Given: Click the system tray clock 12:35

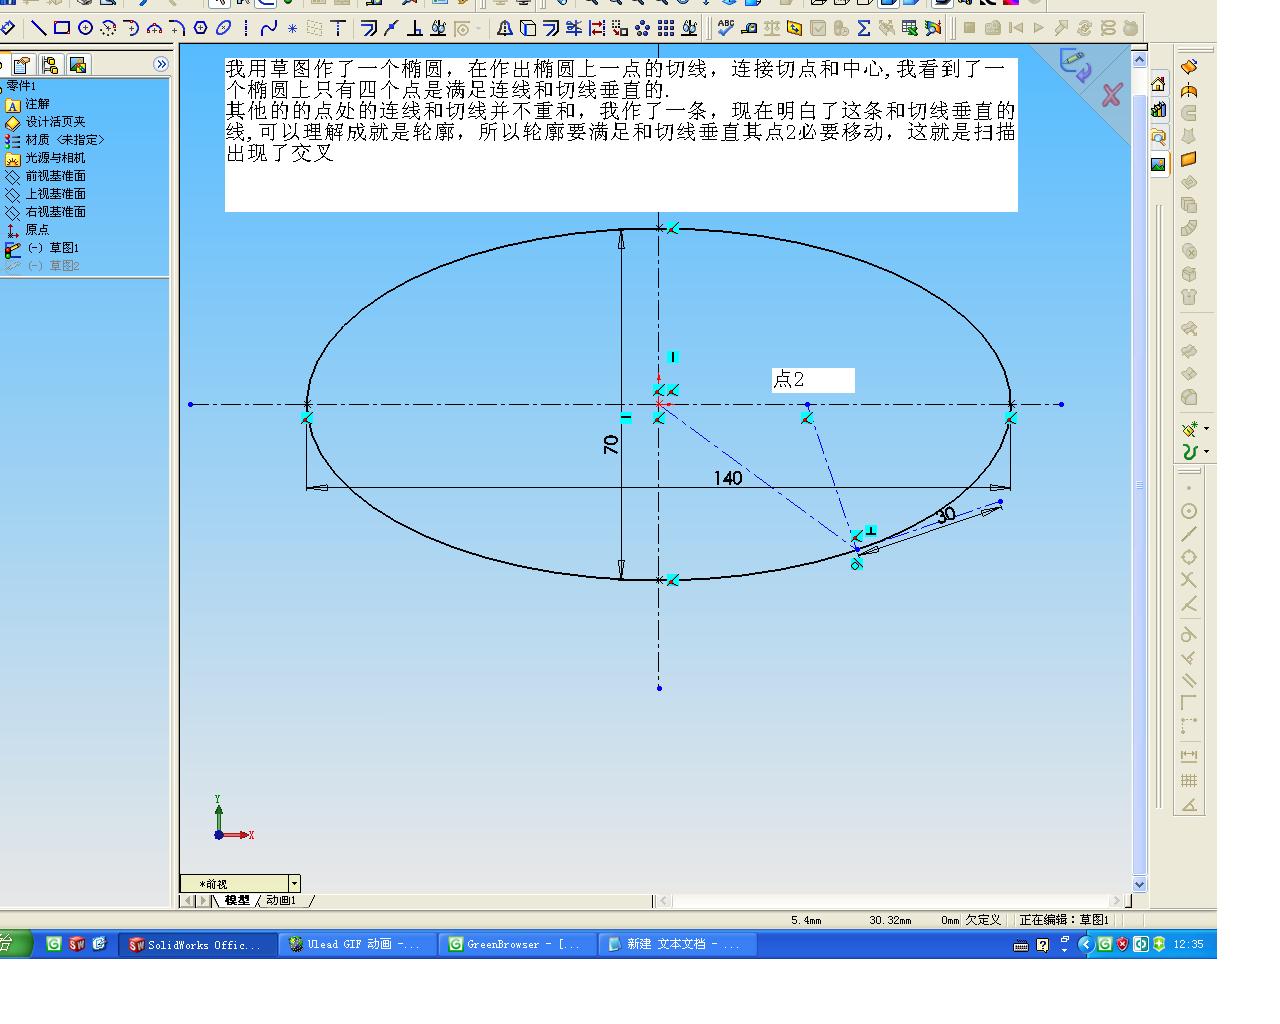Looking at the screenshot, I should tap(1188, 944).
